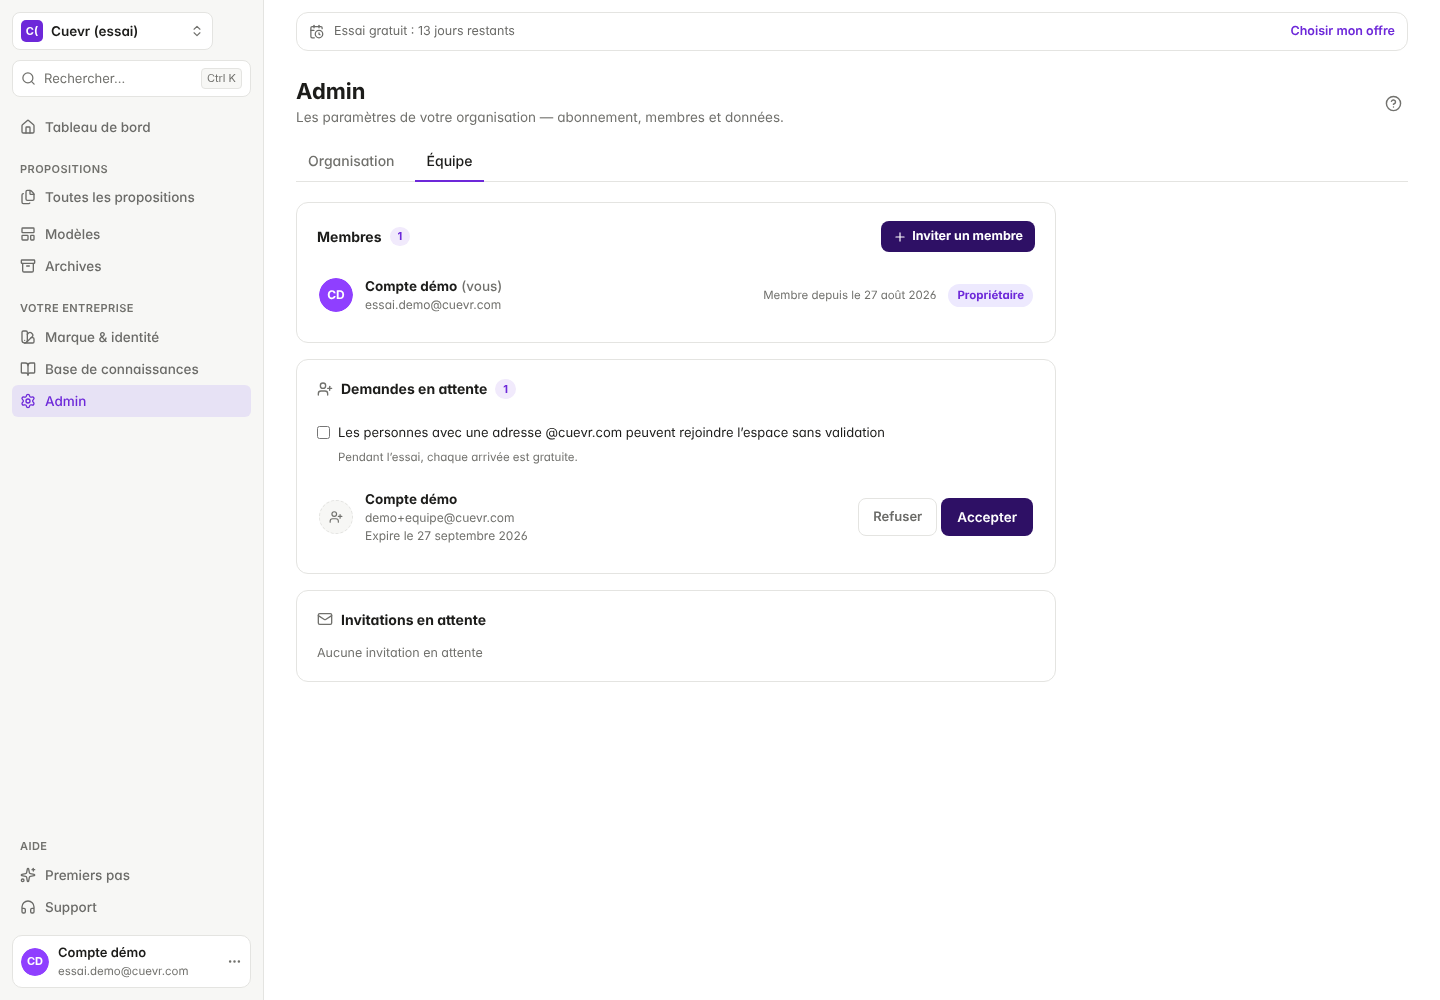
Task: Accept the pending join request
Action: tap(987, 517)
